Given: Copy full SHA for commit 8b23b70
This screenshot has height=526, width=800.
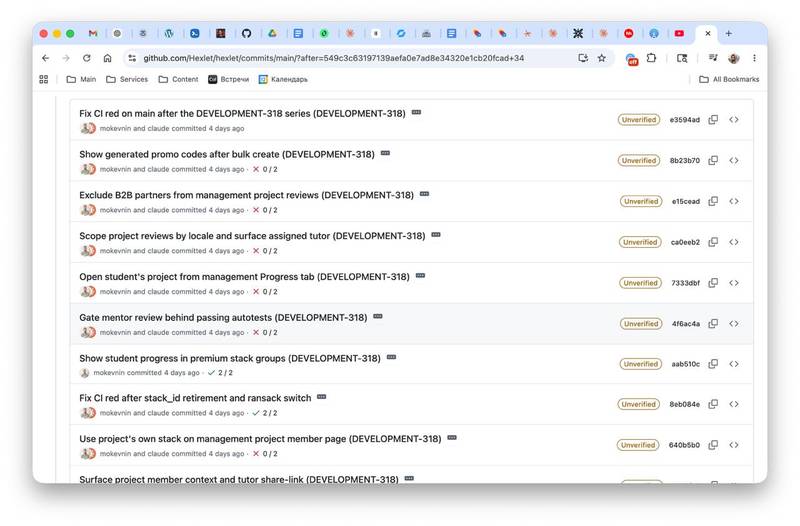Looking at the screenshot, I should (713, 160).
